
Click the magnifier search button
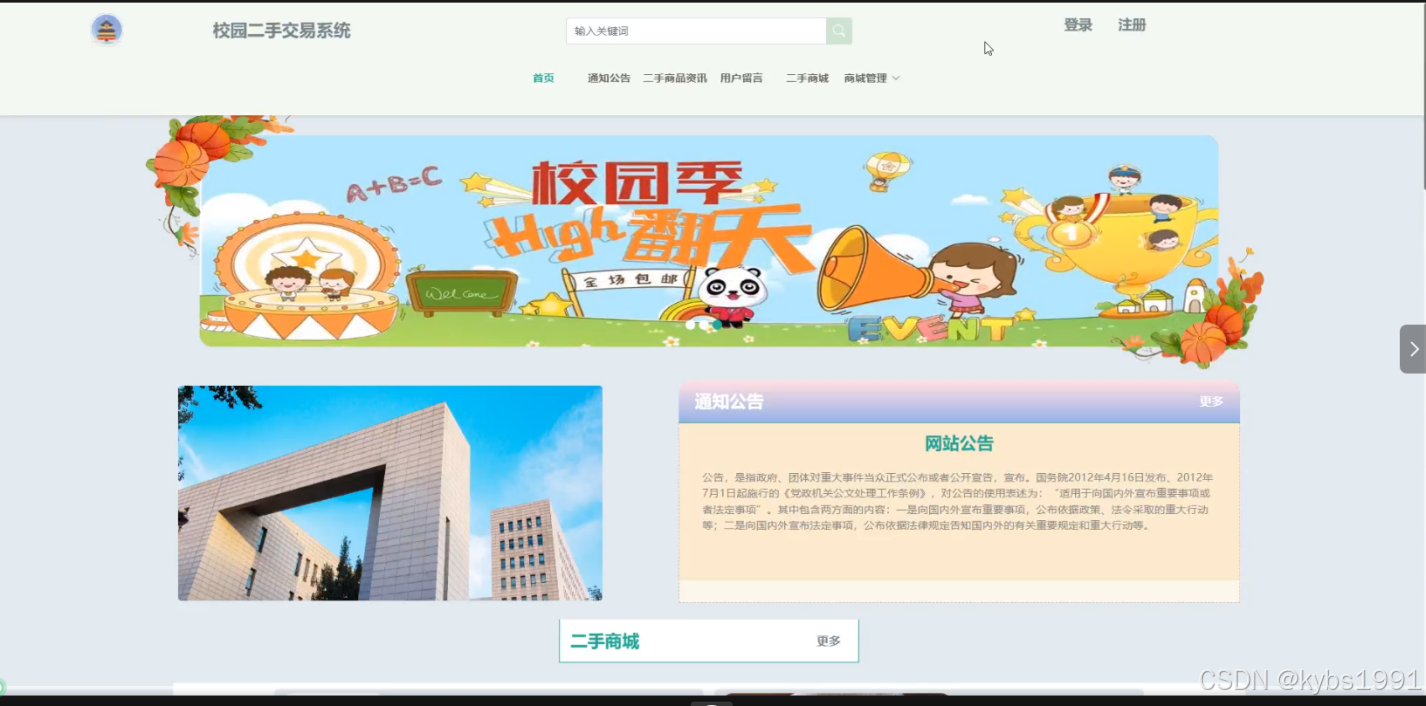point(839,31)
